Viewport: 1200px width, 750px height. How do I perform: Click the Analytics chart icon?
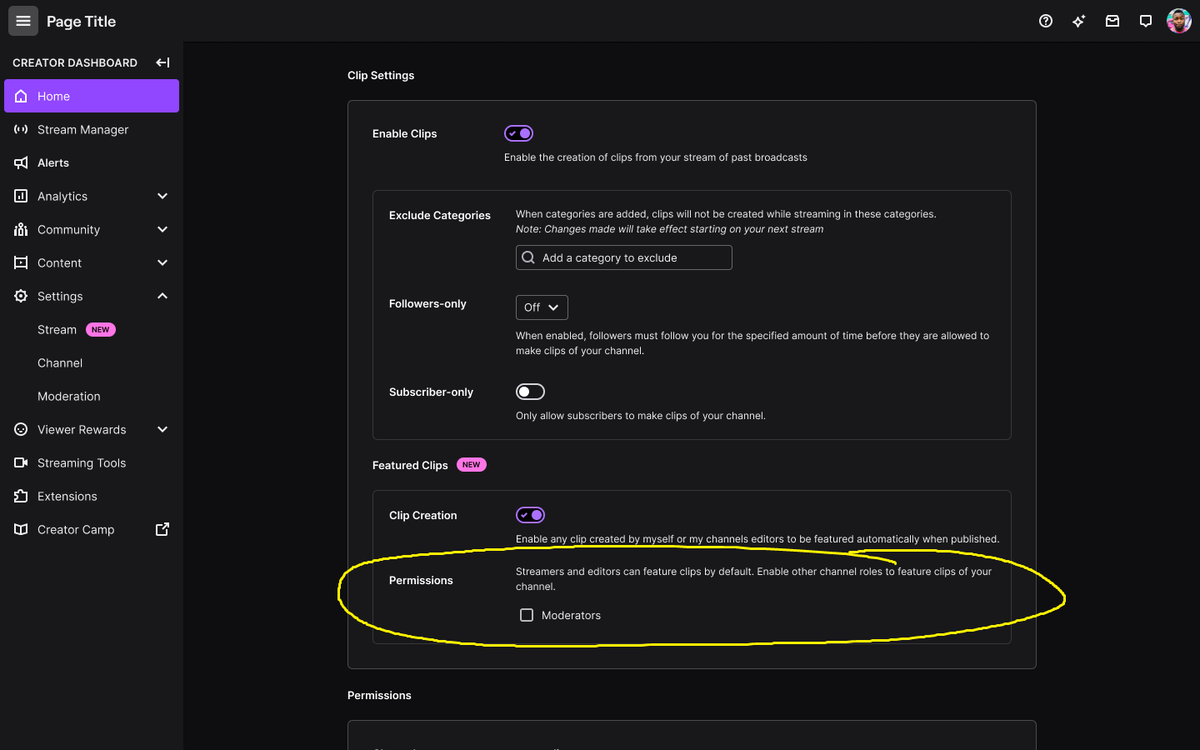(x=21, y=196)
